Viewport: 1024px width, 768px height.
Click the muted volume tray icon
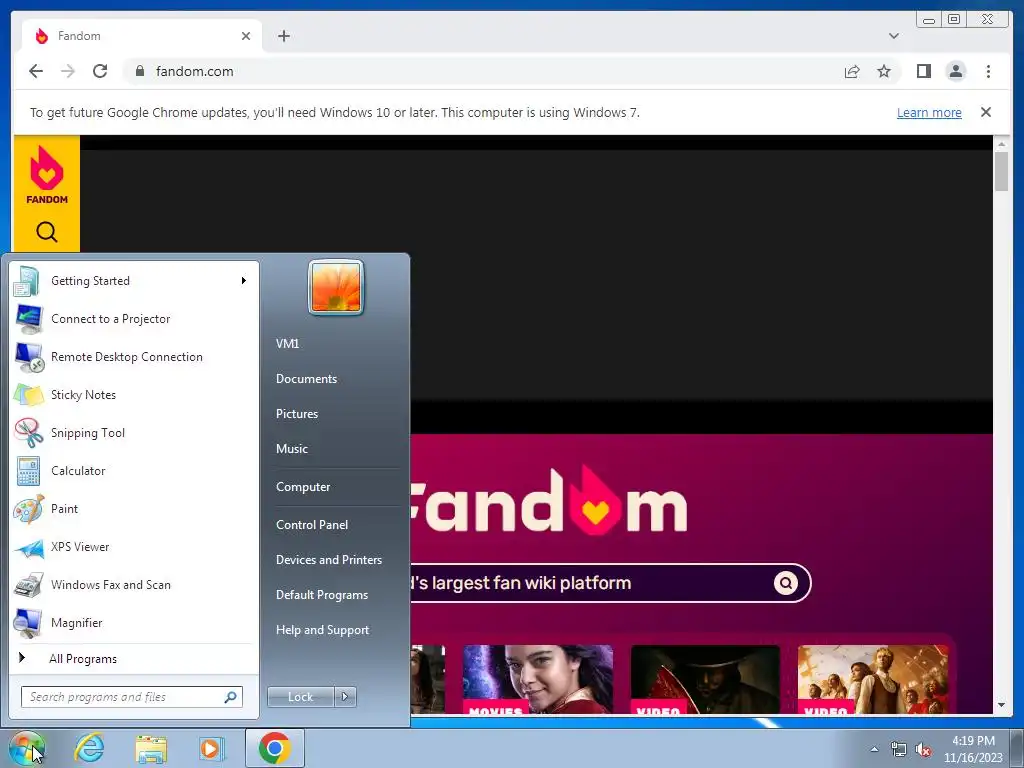click(923, 750)
